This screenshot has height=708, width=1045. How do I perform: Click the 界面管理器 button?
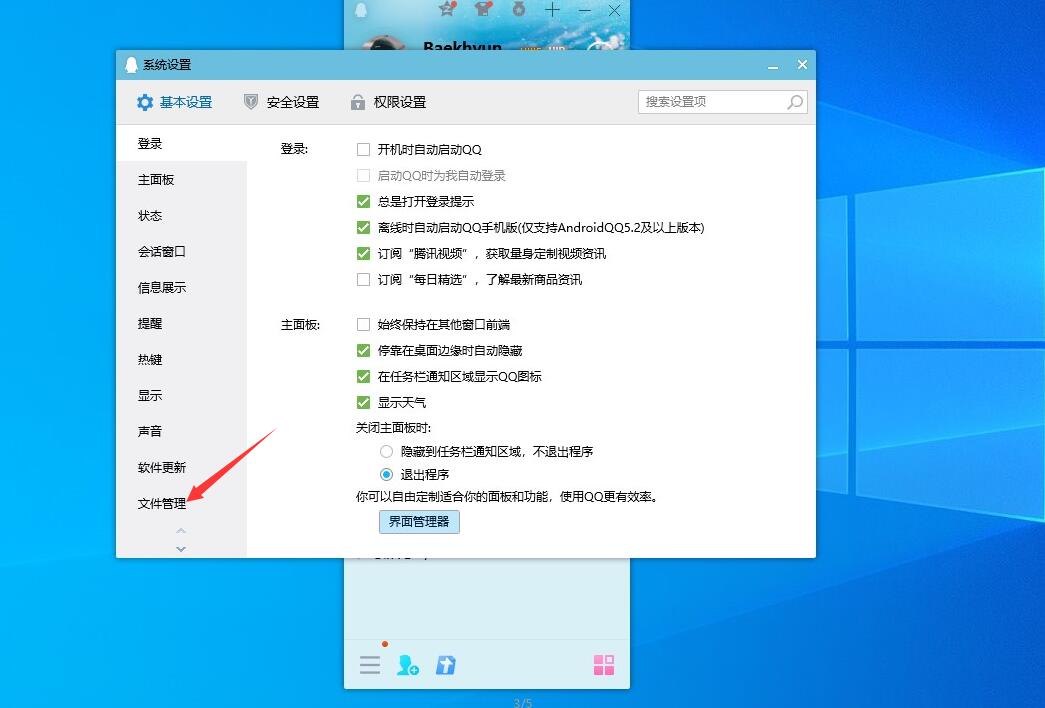419,521
